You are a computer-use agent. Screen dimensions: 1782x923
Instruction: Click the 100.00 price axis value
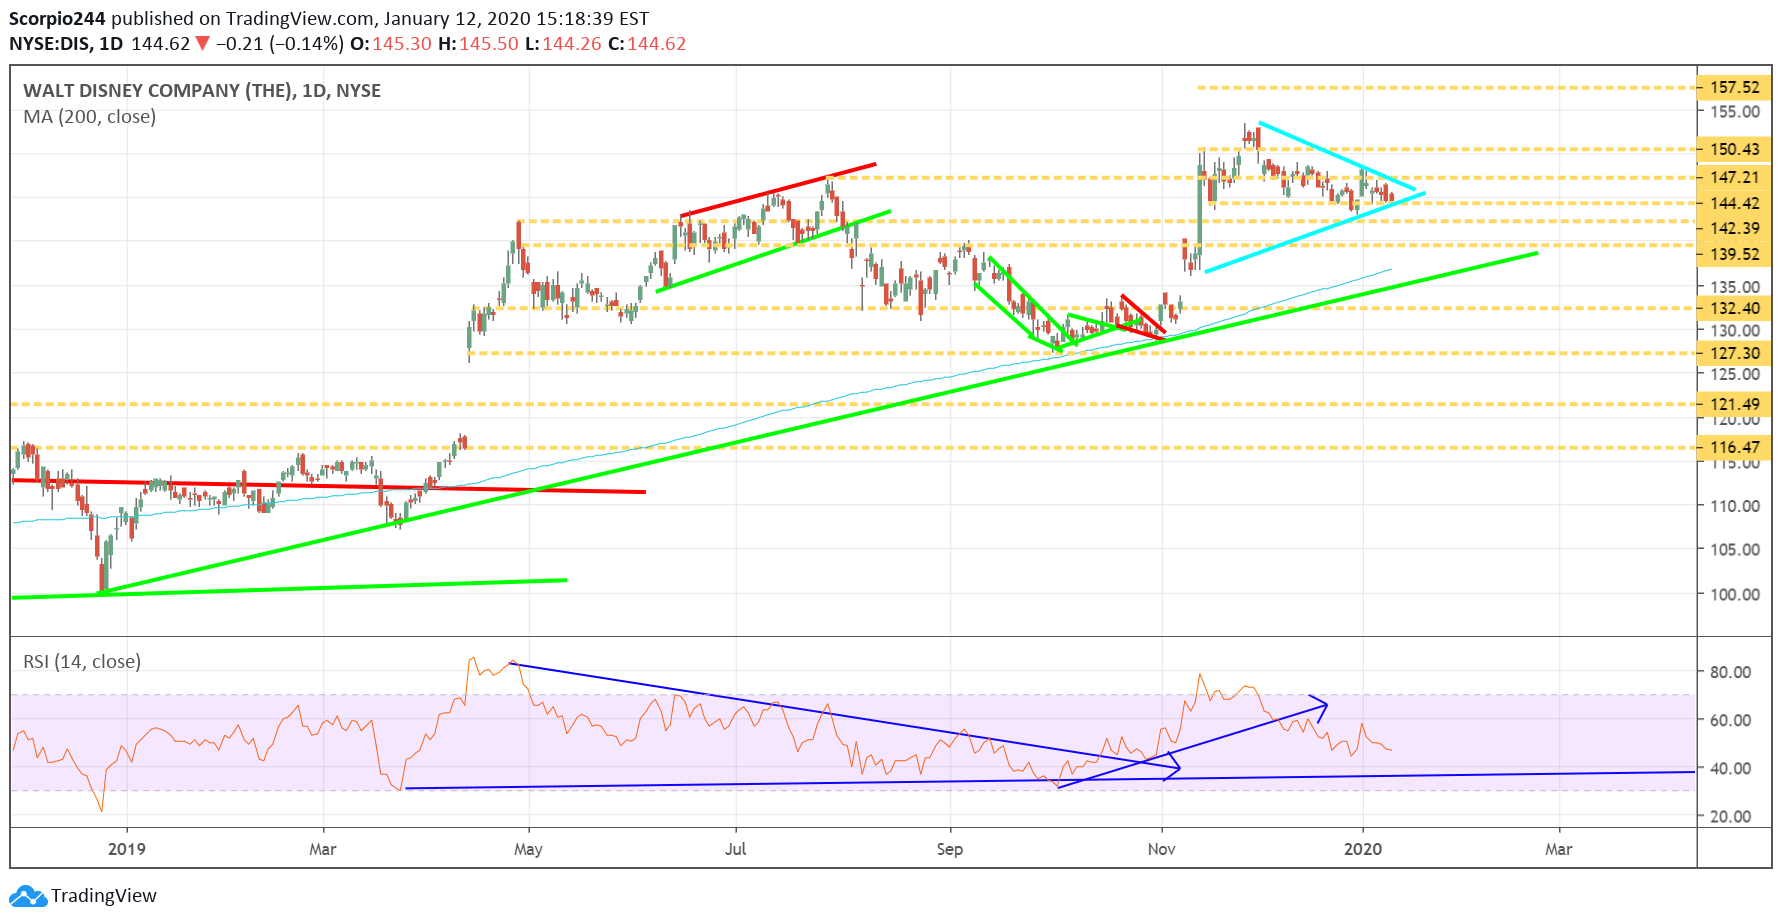pyautogui.click(x=1734, y=594)
